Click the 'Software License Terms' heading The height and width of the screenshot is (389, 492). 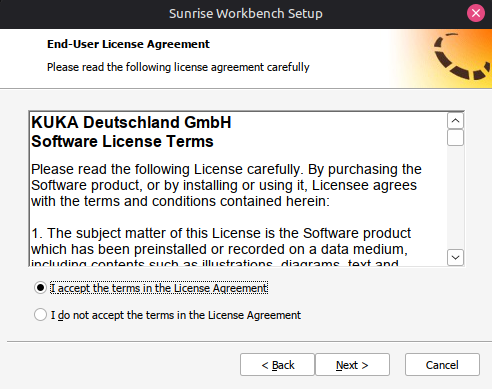tap(122, 141)
